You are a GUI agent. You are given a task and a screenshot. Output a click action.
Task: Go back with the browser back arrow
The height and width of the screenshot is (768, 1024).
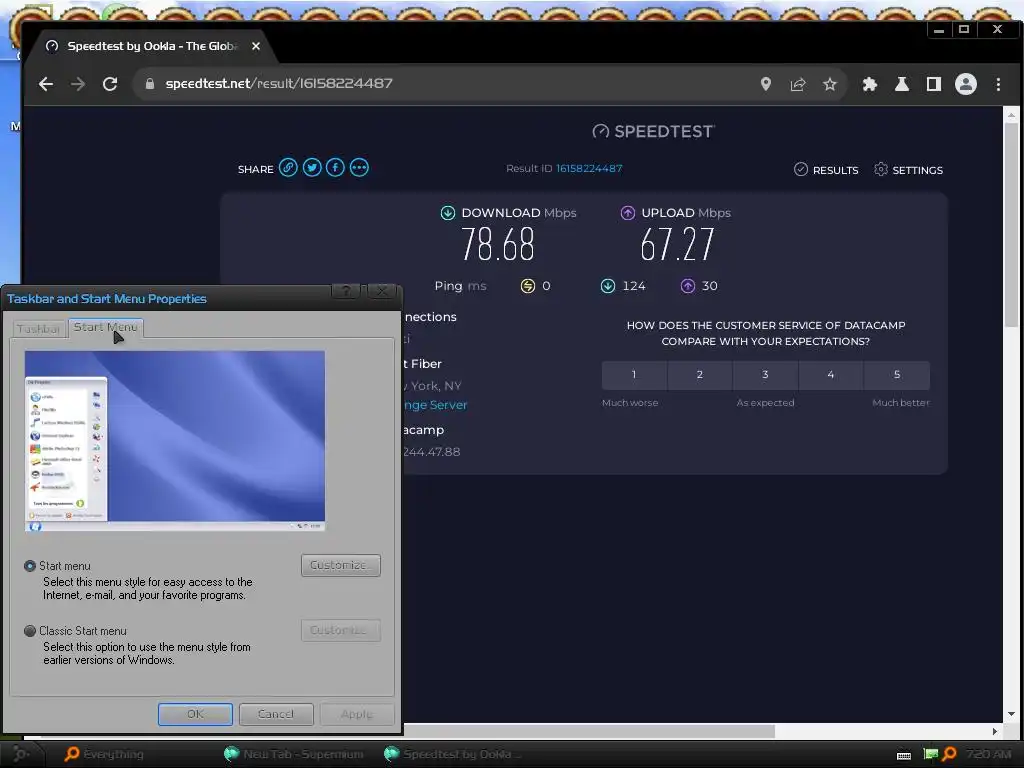click(x=46, y=84)
